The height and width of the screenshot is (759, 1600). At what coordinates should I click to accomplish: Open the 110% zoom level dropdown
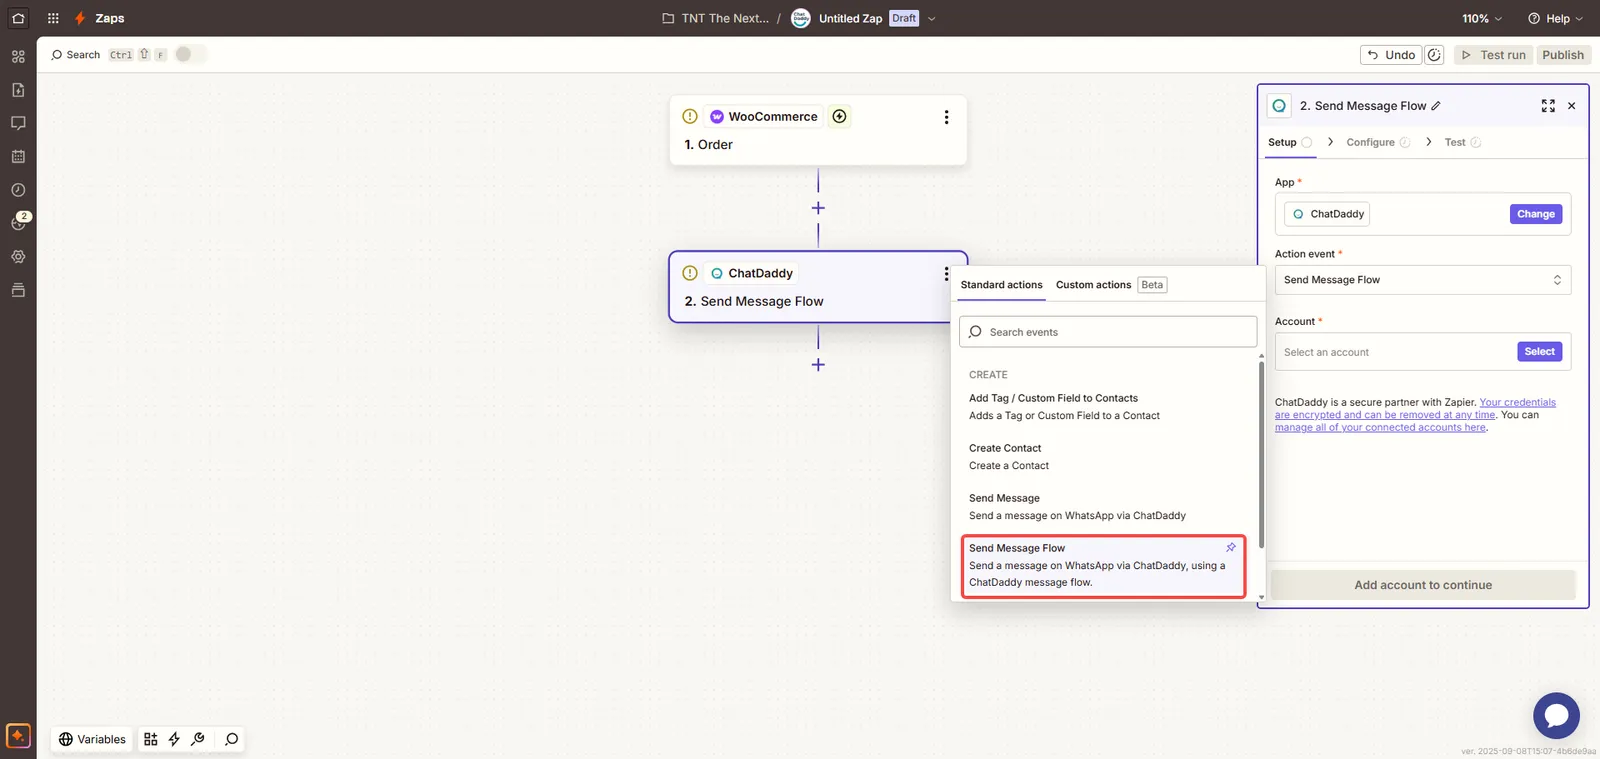pyautogui.click(x=1482, y=19)
